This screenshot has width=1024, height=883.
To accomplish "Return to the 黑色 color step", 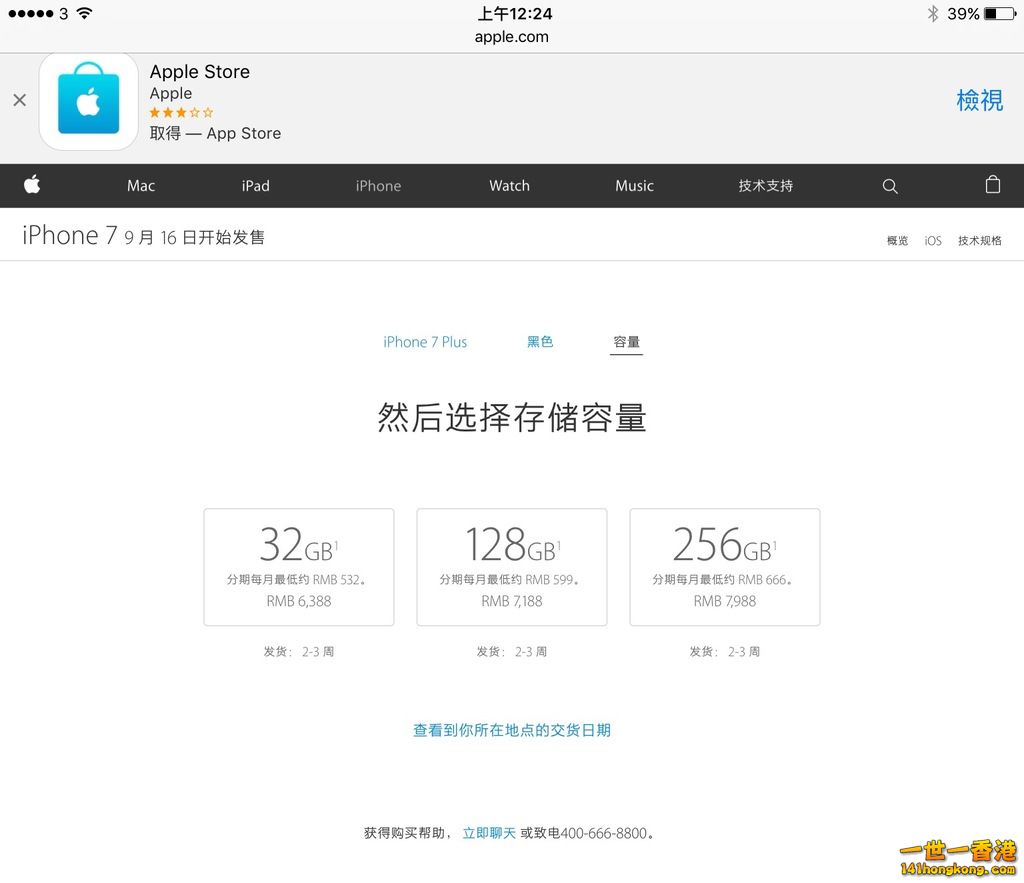I will (540, 342).
